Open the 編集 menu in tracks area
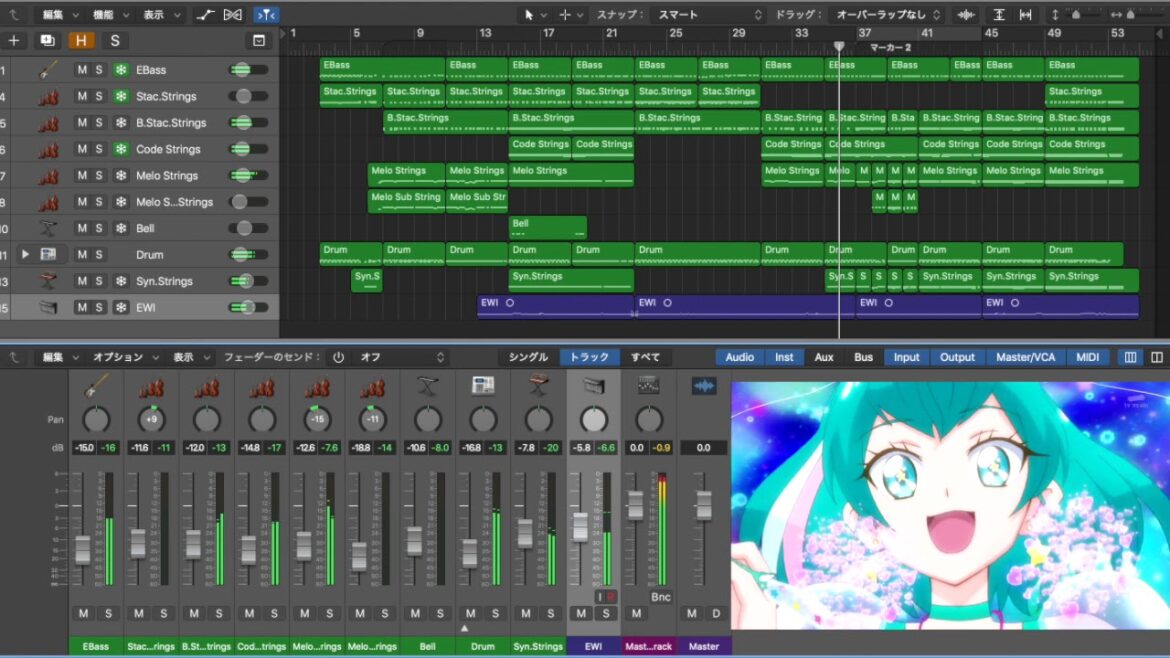 58,15
